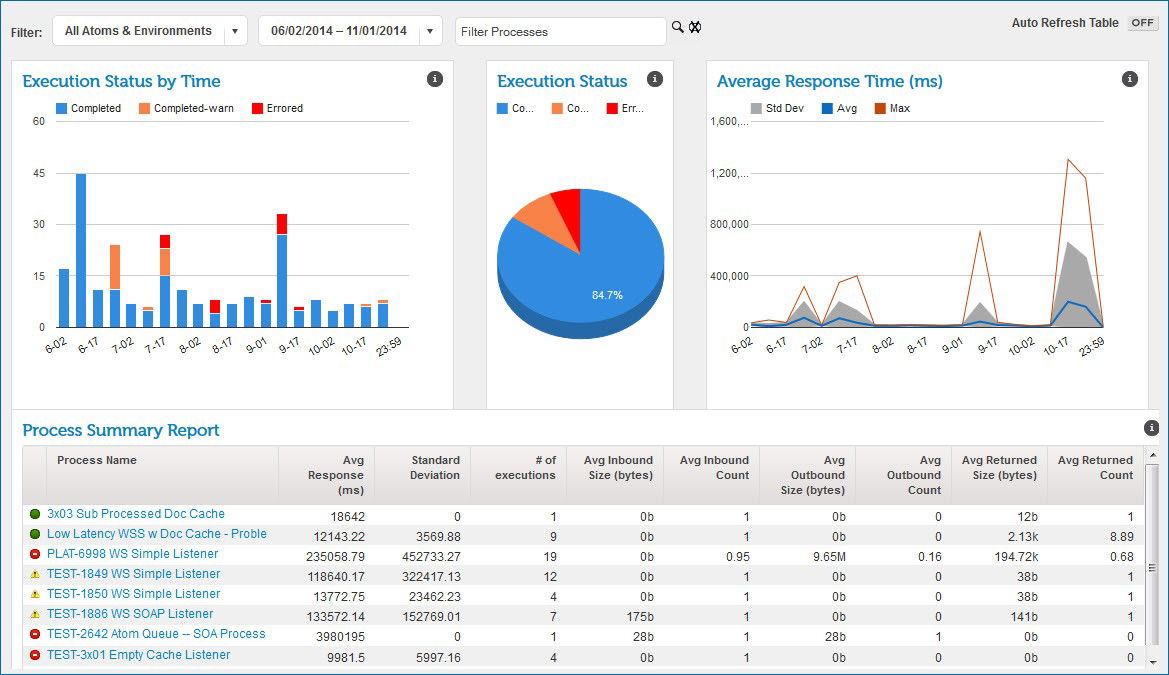Click the info icon on the Execution Status pie
This screenshot has width=1169, height=675.
tap(655, 78)
